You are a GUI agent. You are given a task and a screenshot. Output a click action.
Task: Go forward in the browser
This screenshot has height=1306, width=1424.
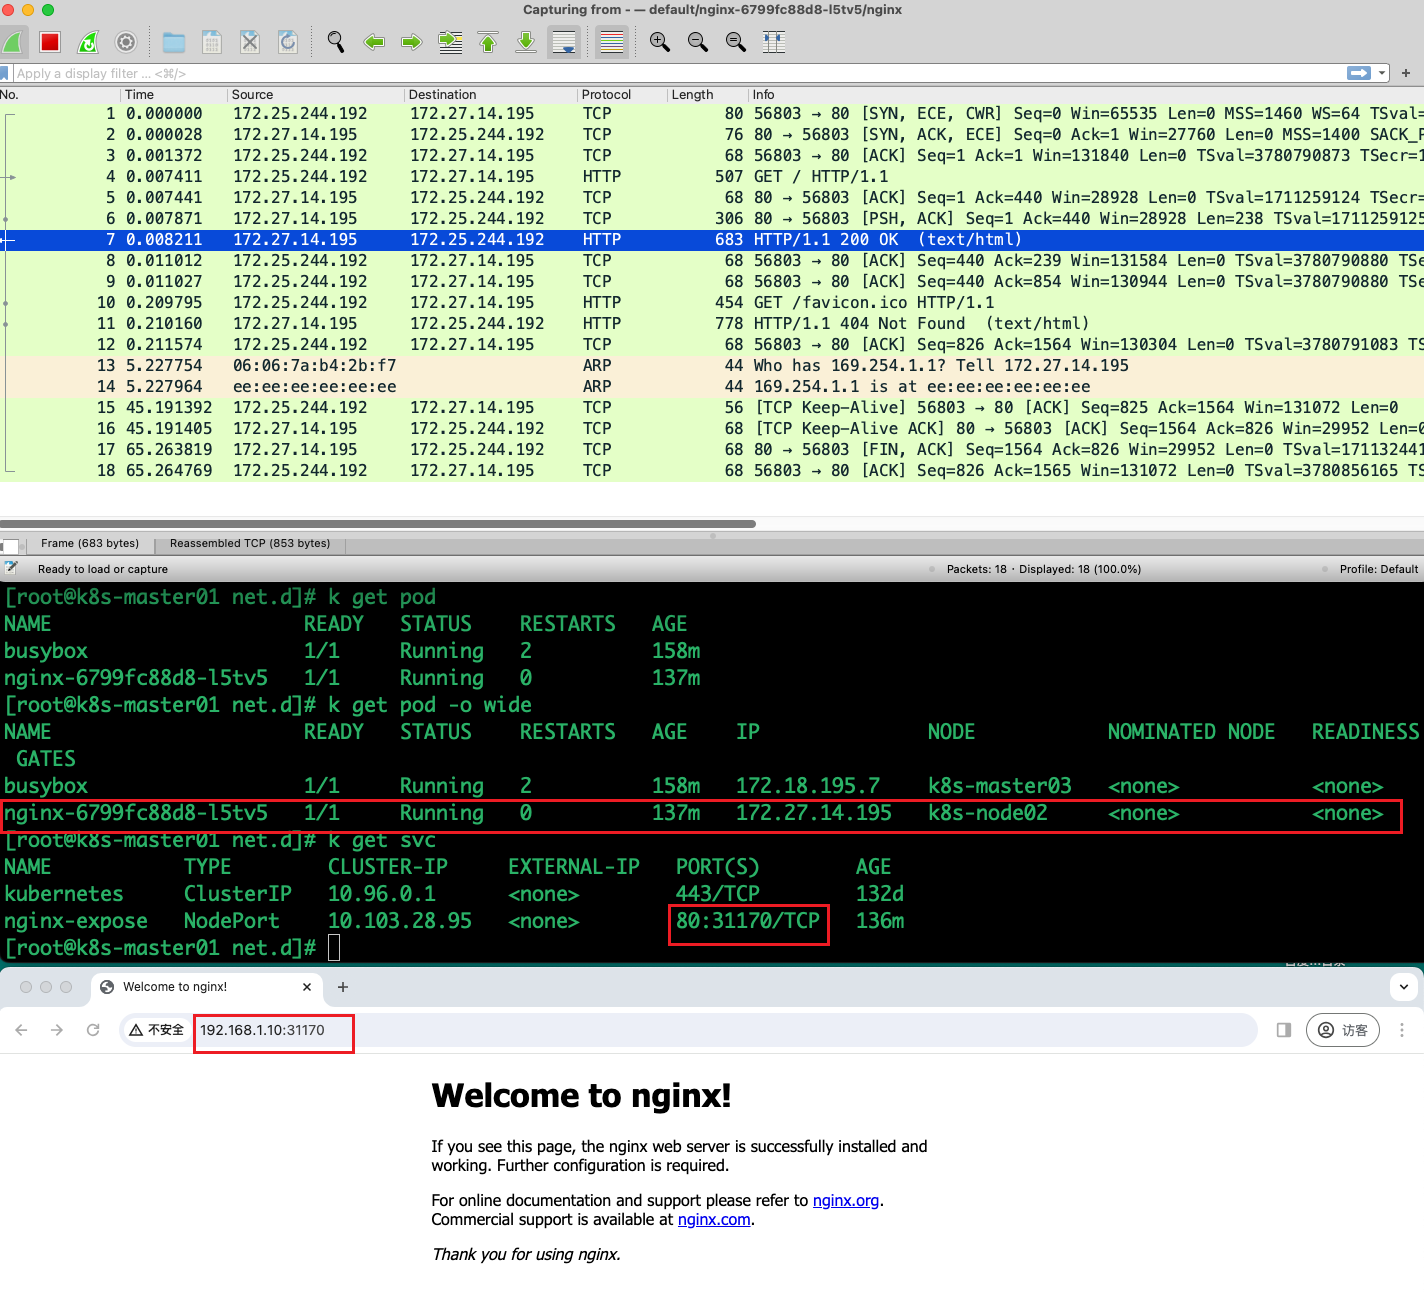pyautogui.click(x=57, y=1030)
